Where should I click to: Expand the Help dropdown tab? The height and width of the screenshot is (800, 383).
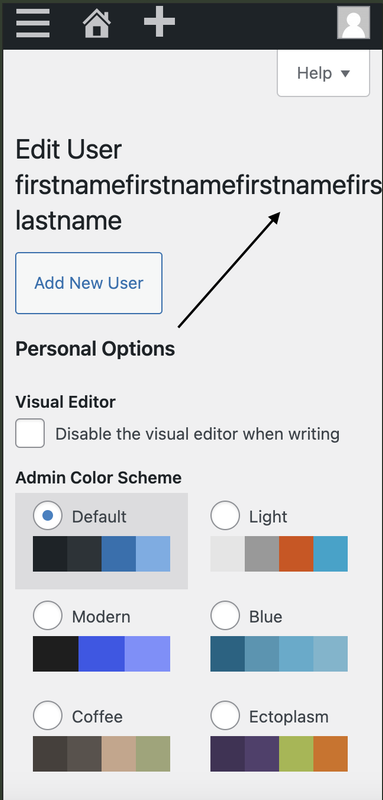pos(323,73)
